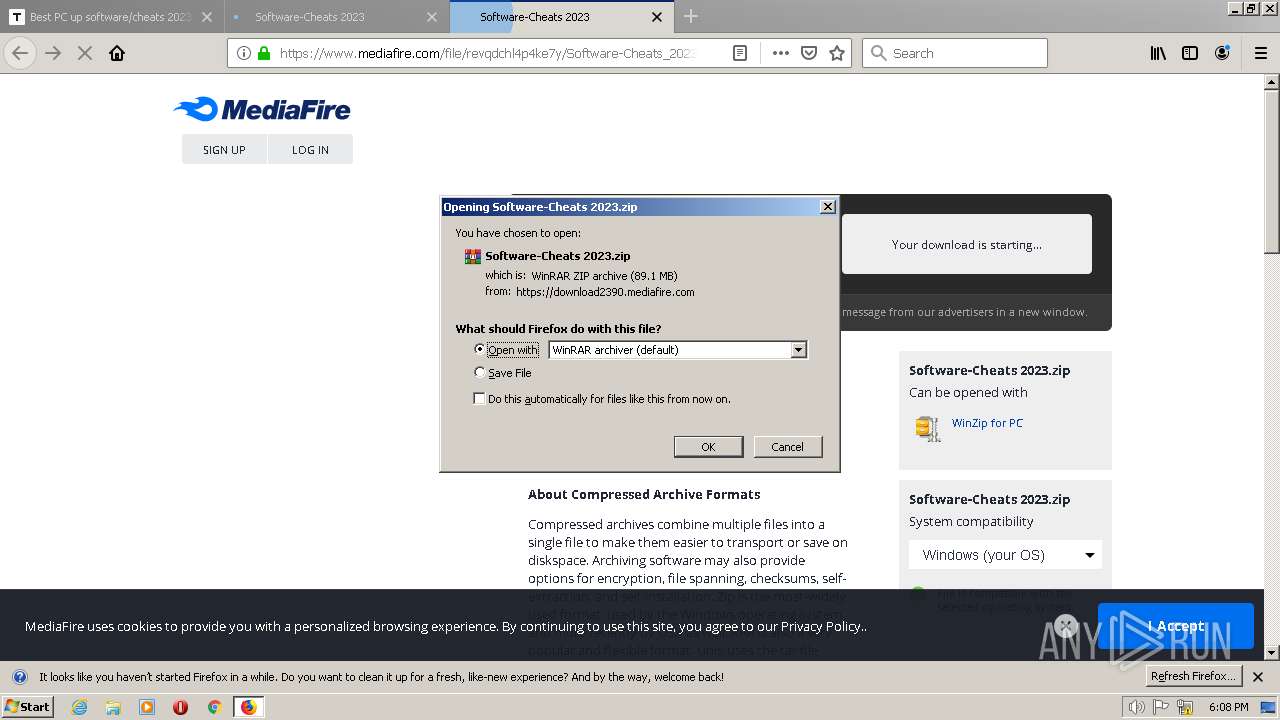Show sidebars icon in Firefox toolbar

1190,53
